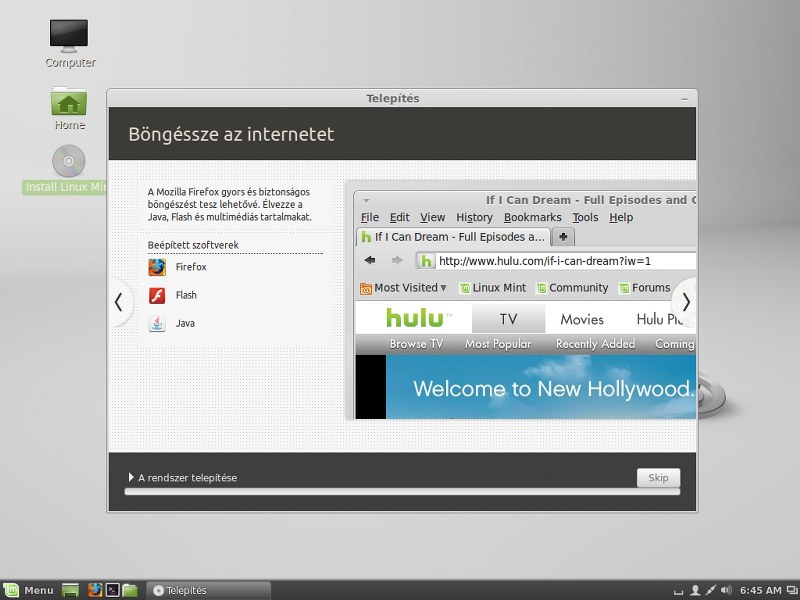This screenshot has height=600, width=800.
Task: Click the clock showing 6:45 AM
Action: (x=760, y=590)
